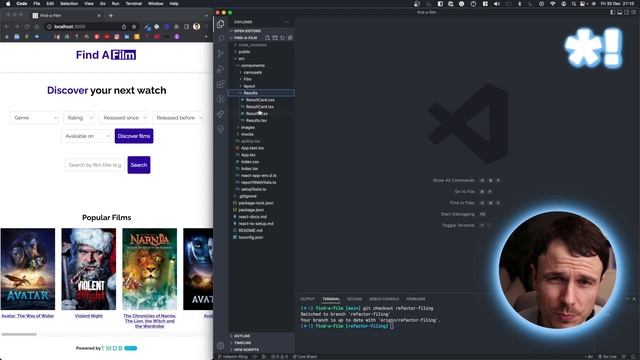
Task: Go back in the browser
Action: click(x=7, y=27)
